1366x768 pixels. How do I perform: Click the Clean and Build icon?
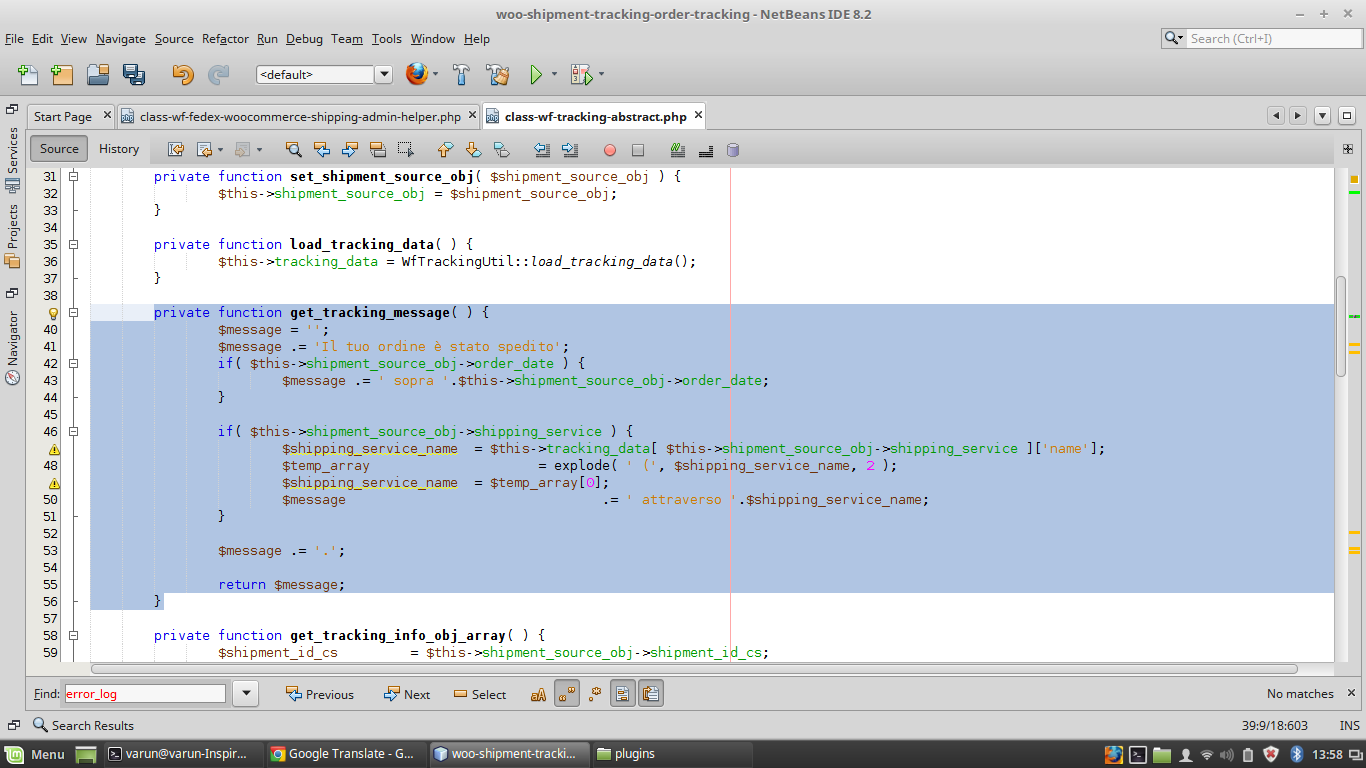coord(498,75)
